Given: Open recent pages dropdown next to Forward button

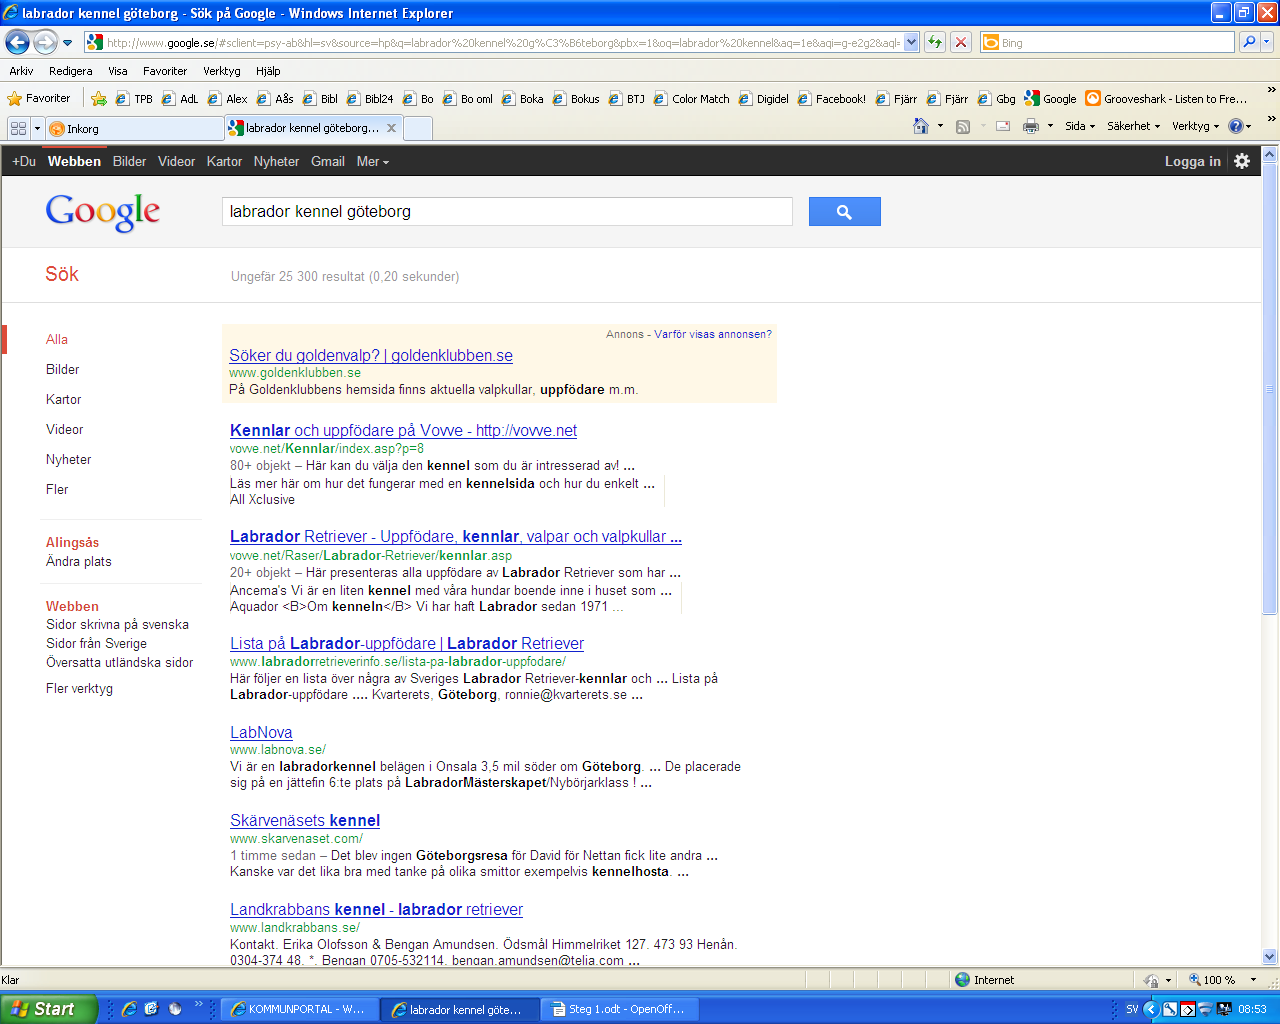Looking at the screenshot, I should point(67,43).
